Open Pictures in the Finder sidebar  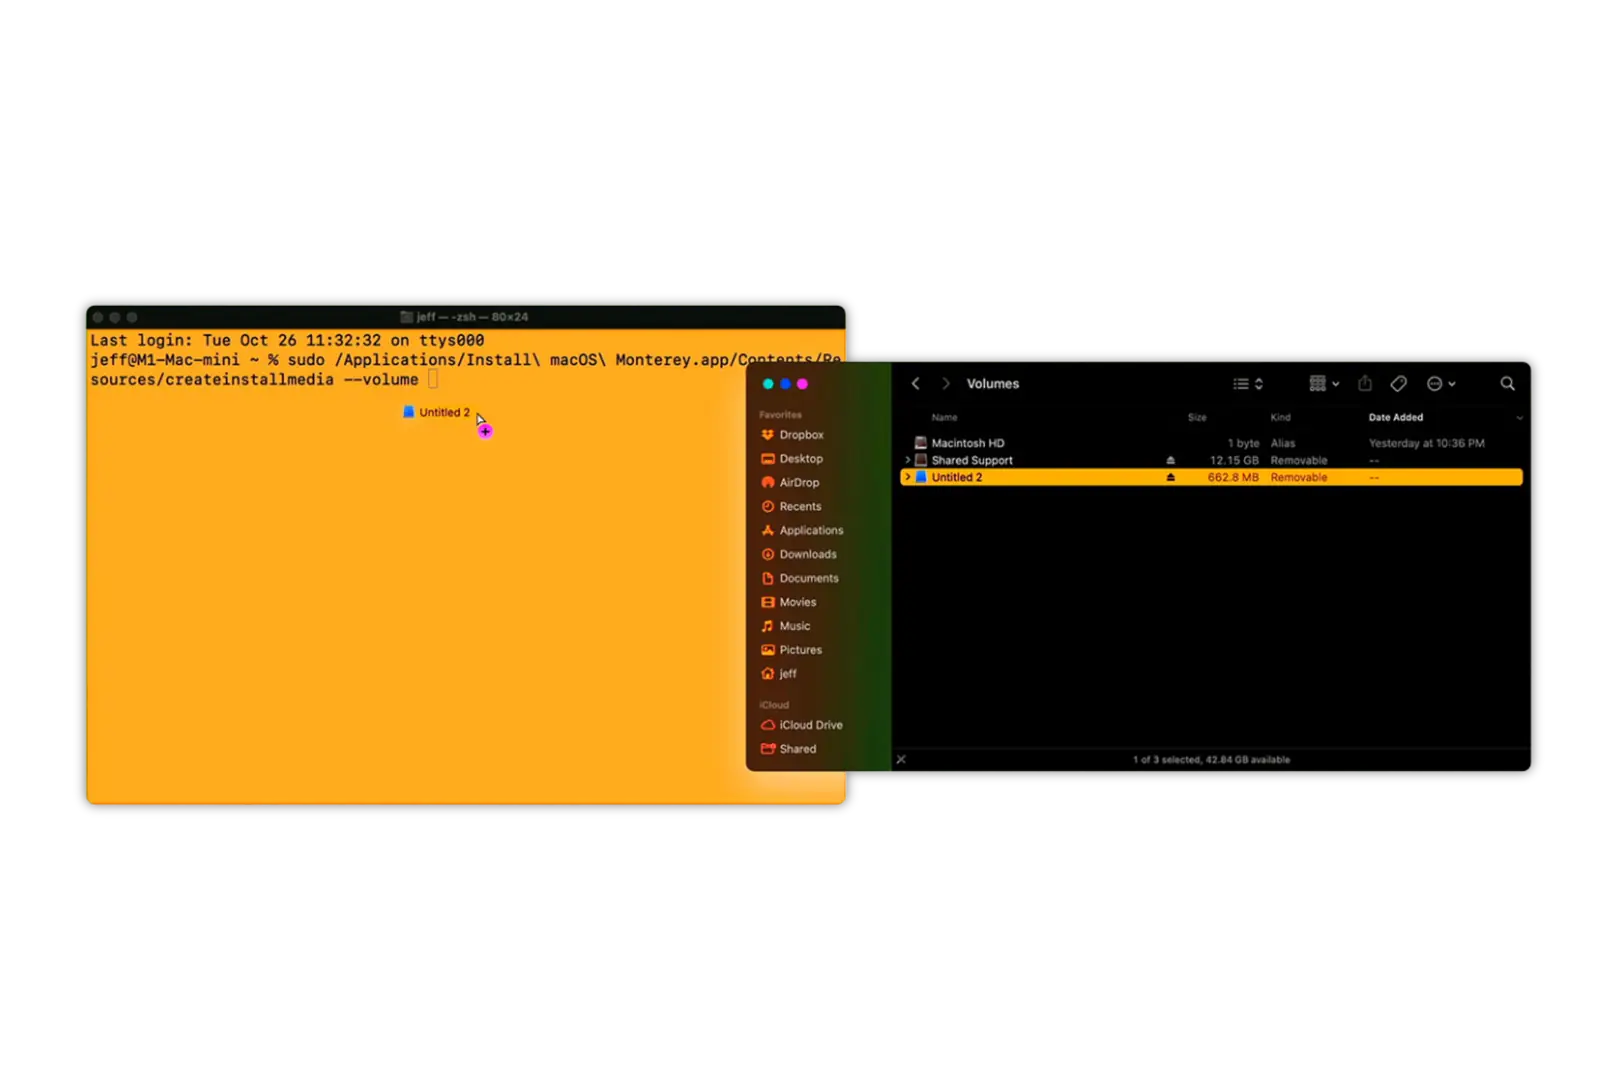[791, 651]
